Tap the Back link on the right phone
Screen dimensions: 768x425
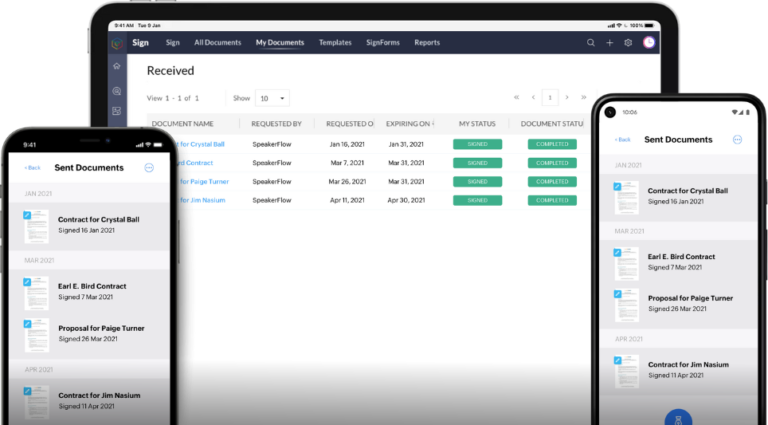623,140
